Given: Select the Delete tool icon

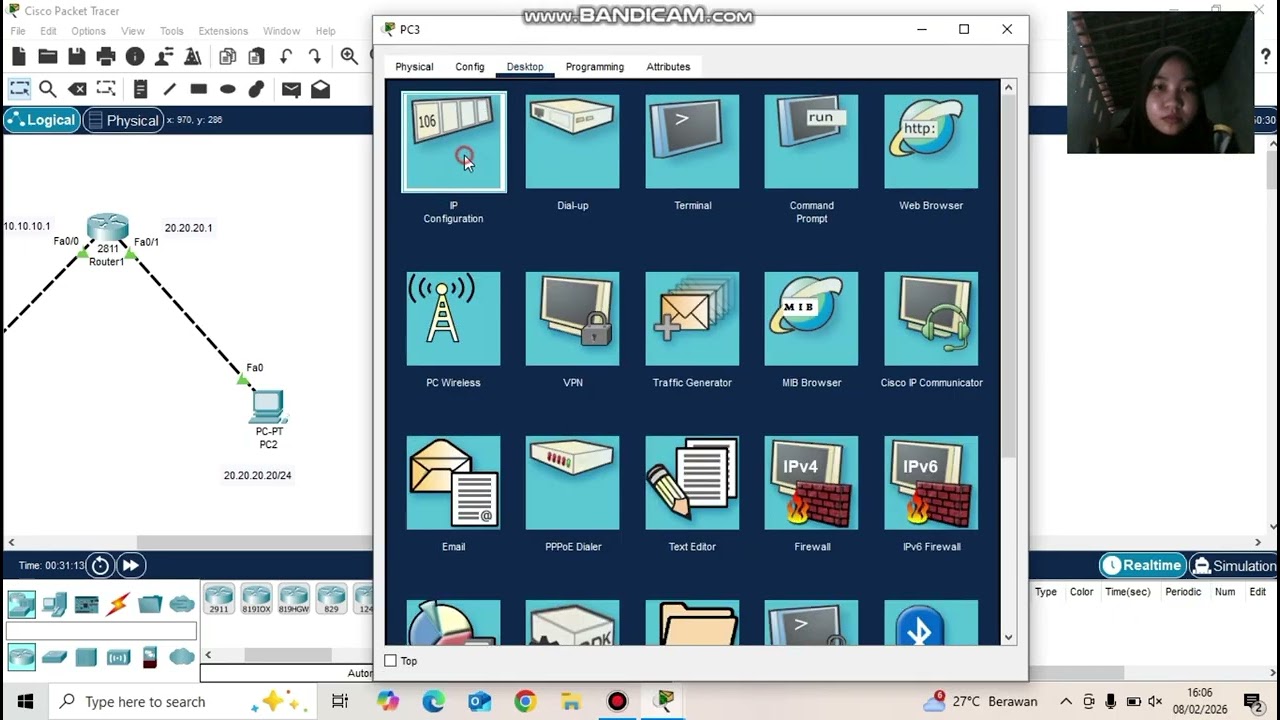Looking at the screenshot, I should pyautogui.click(x=77, y=89).
